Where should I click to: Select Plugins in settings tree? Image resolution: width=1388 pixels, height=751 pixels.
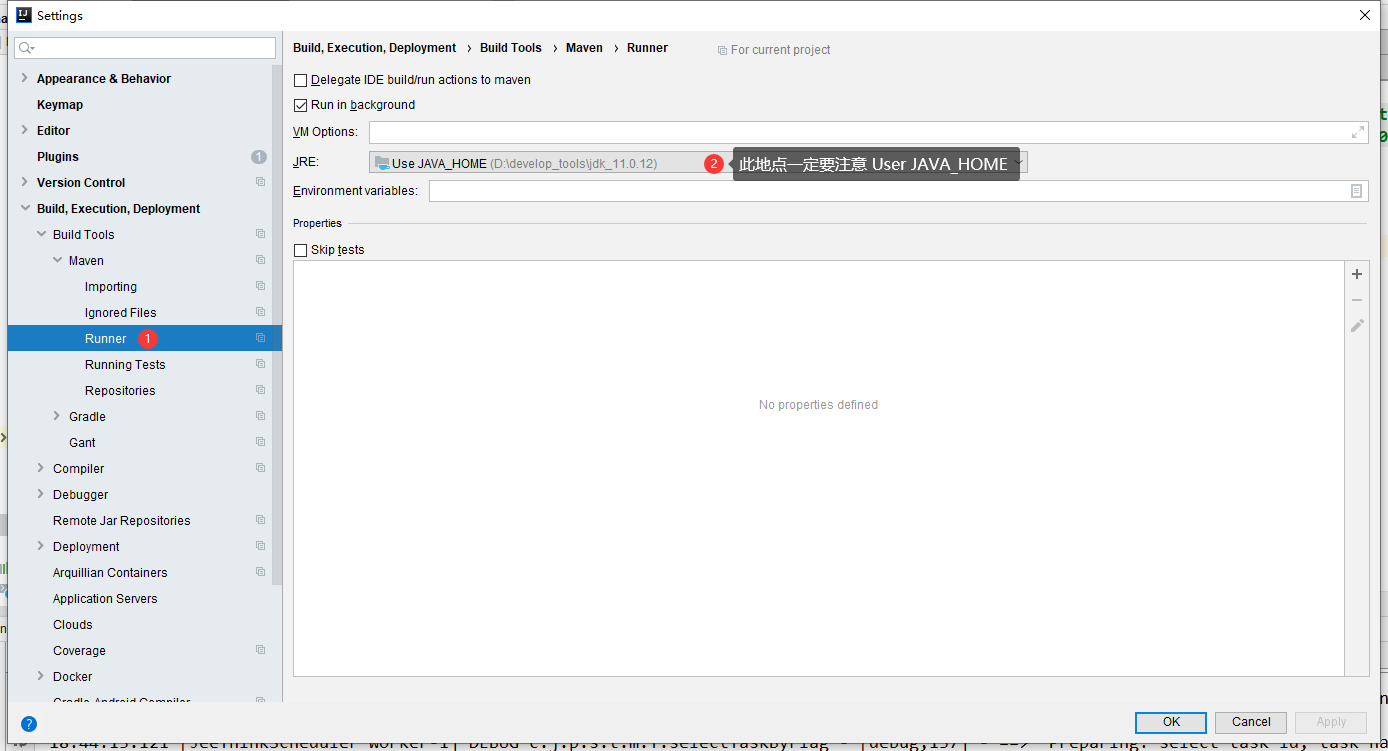tap(58, 157)
